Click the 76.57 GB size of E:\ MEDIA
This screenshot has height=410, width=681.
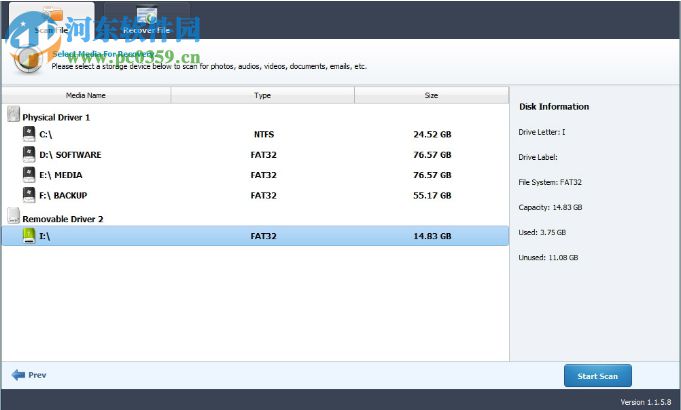(x=432, y=175)
